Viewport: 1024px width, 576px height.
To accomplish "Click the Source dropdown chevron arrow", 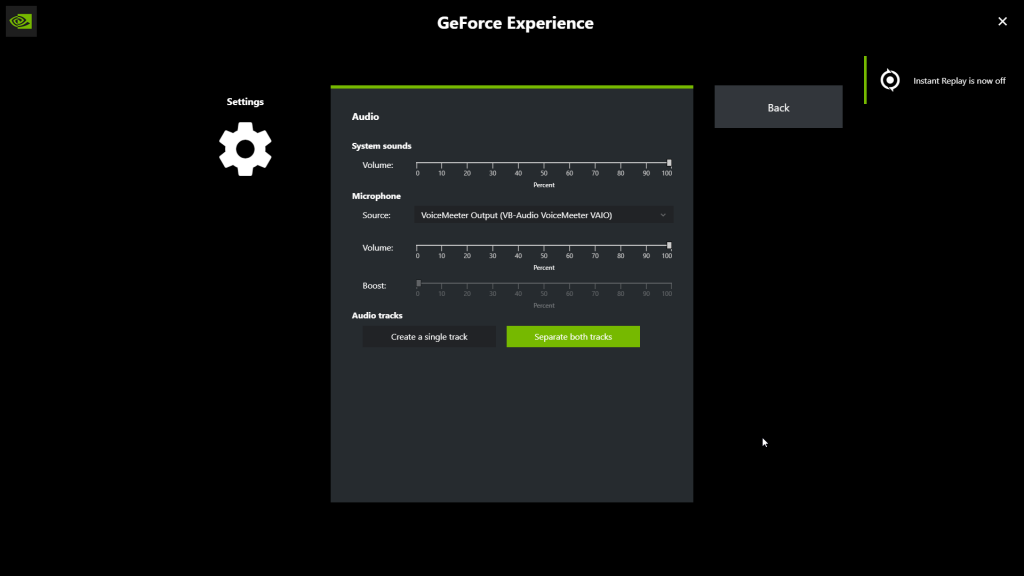I will 663,215.
